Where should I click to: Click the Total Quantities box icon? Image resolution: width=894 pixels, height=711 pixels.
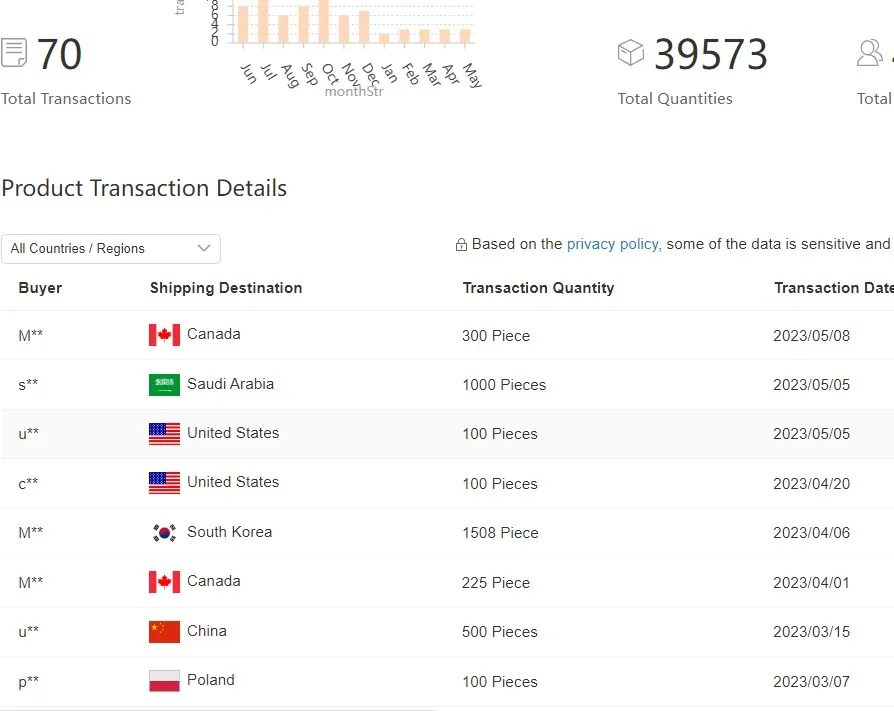coord(631,52)
